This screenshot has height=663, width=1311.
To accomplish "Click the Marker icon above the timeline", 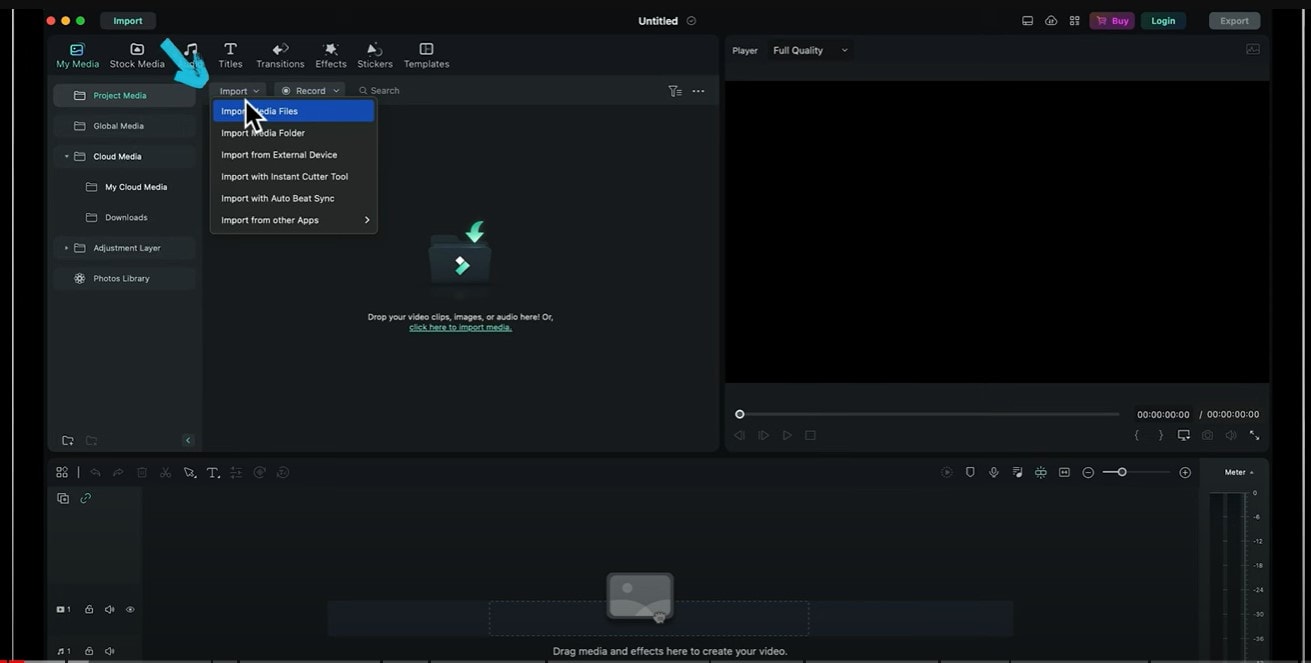I will (x=971, y=472).
